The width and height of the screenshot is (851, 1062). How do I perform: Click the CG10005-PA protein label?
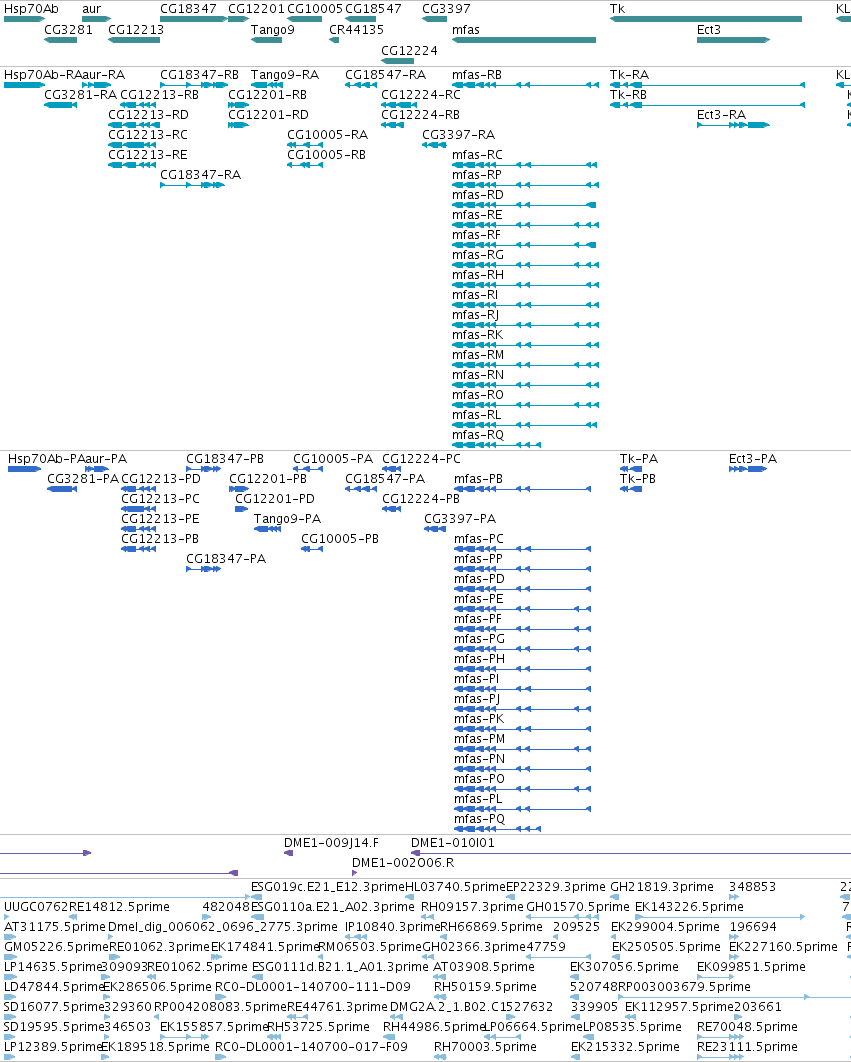coord(333,459)
